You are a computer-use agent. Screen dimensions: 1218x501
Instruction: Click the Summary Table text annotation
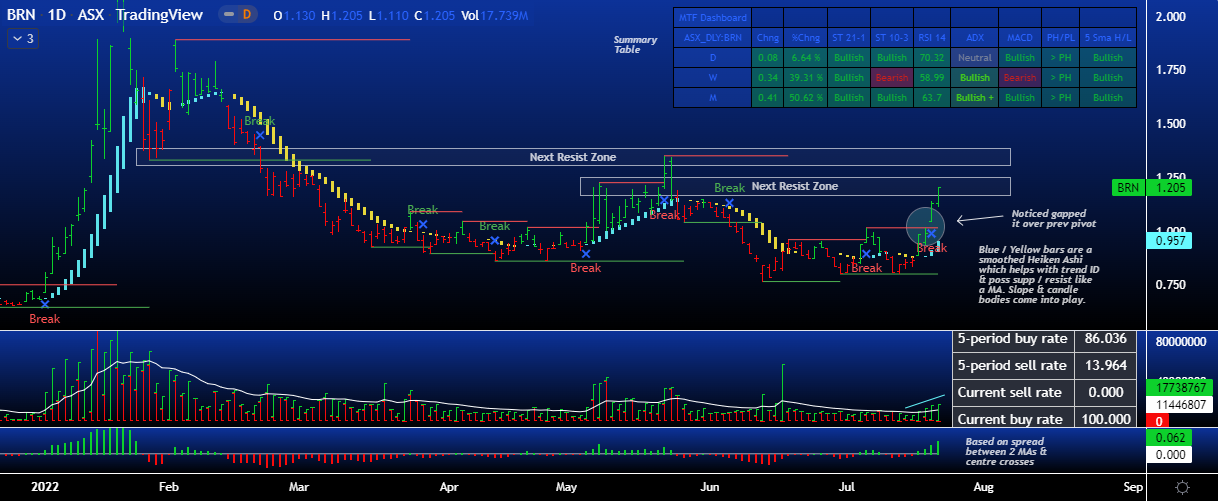pyautogui.click(x=635, y=45)
